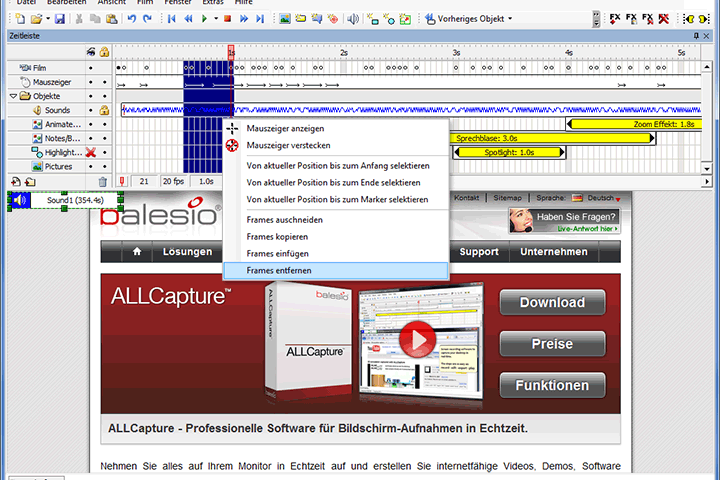Click the fast forward playback button

(244, 19)
